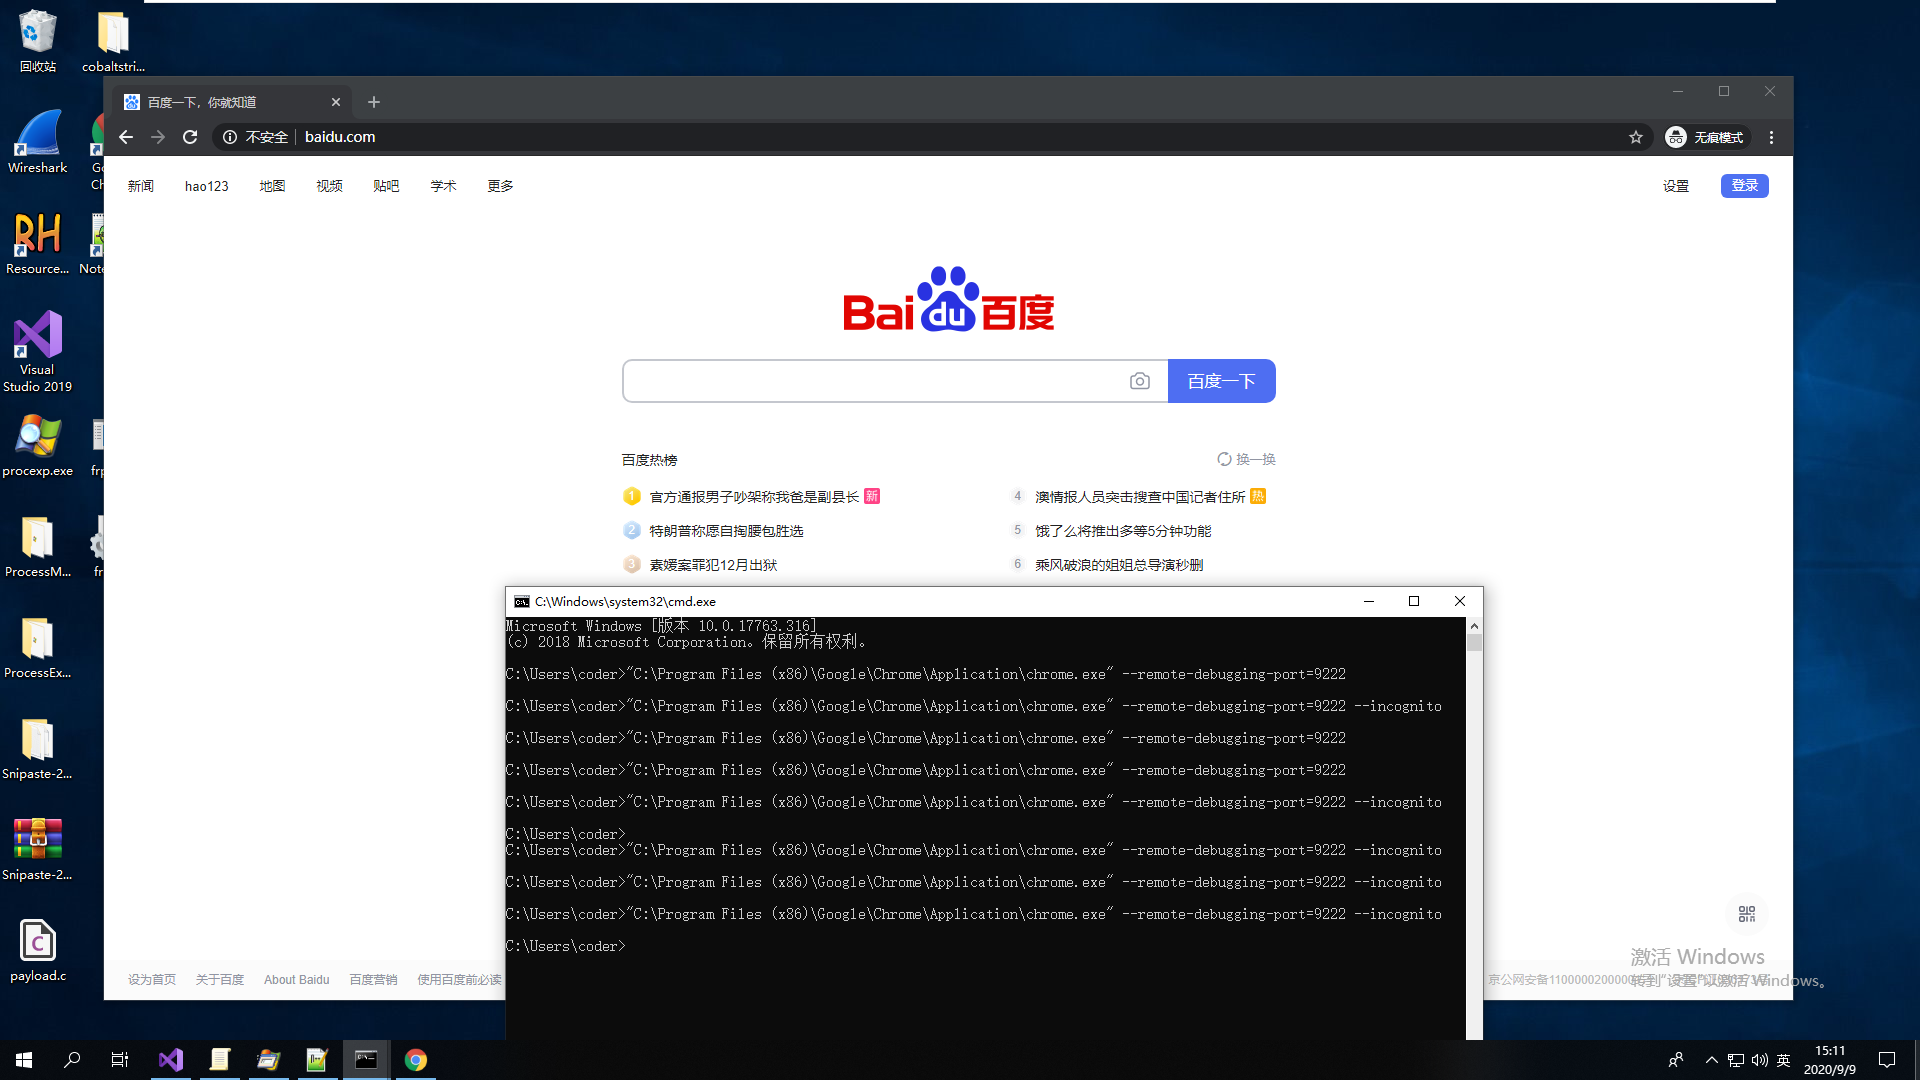Viewport: 1920px width, 1080px height.
Task: Expand the 更多 menu on Baidu
Action: click(x=500, y=186)
